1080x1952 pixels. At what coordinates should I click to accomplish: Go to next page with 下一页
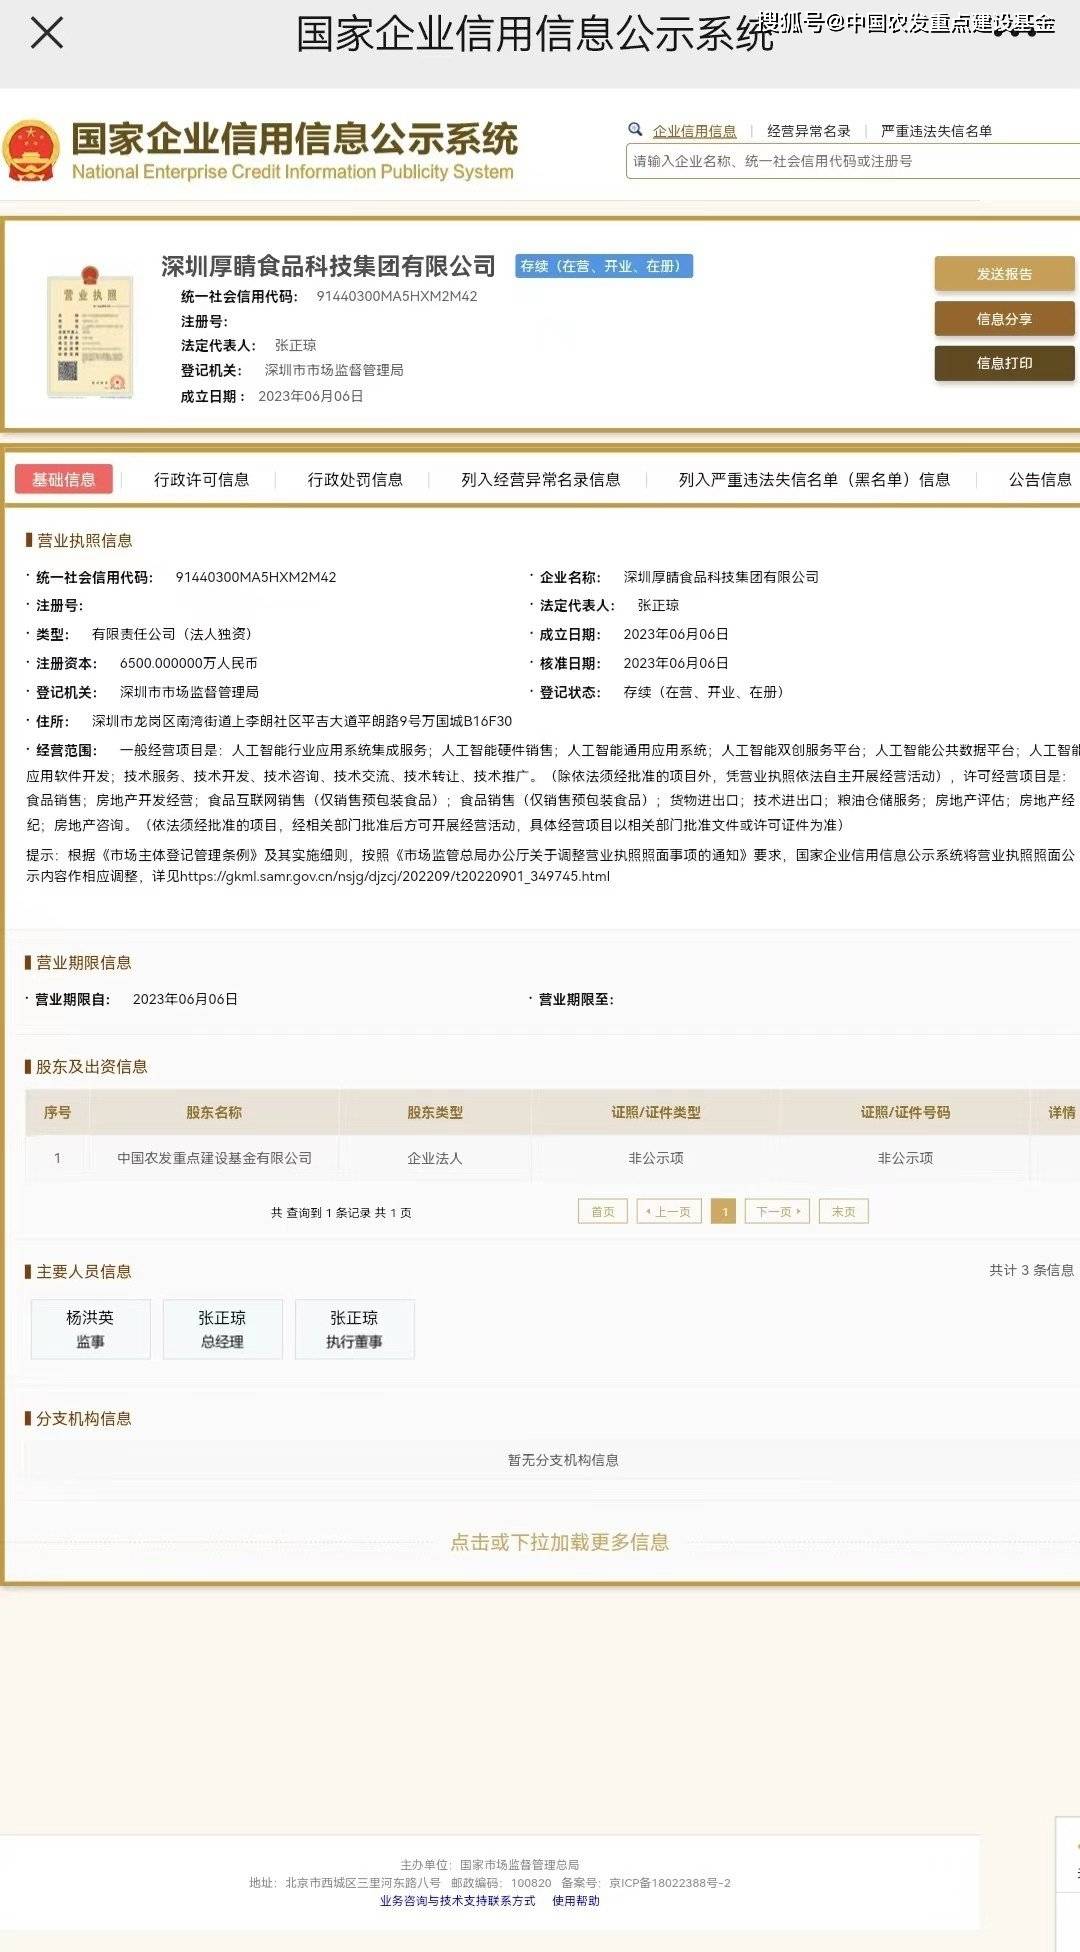(777, 1211)
